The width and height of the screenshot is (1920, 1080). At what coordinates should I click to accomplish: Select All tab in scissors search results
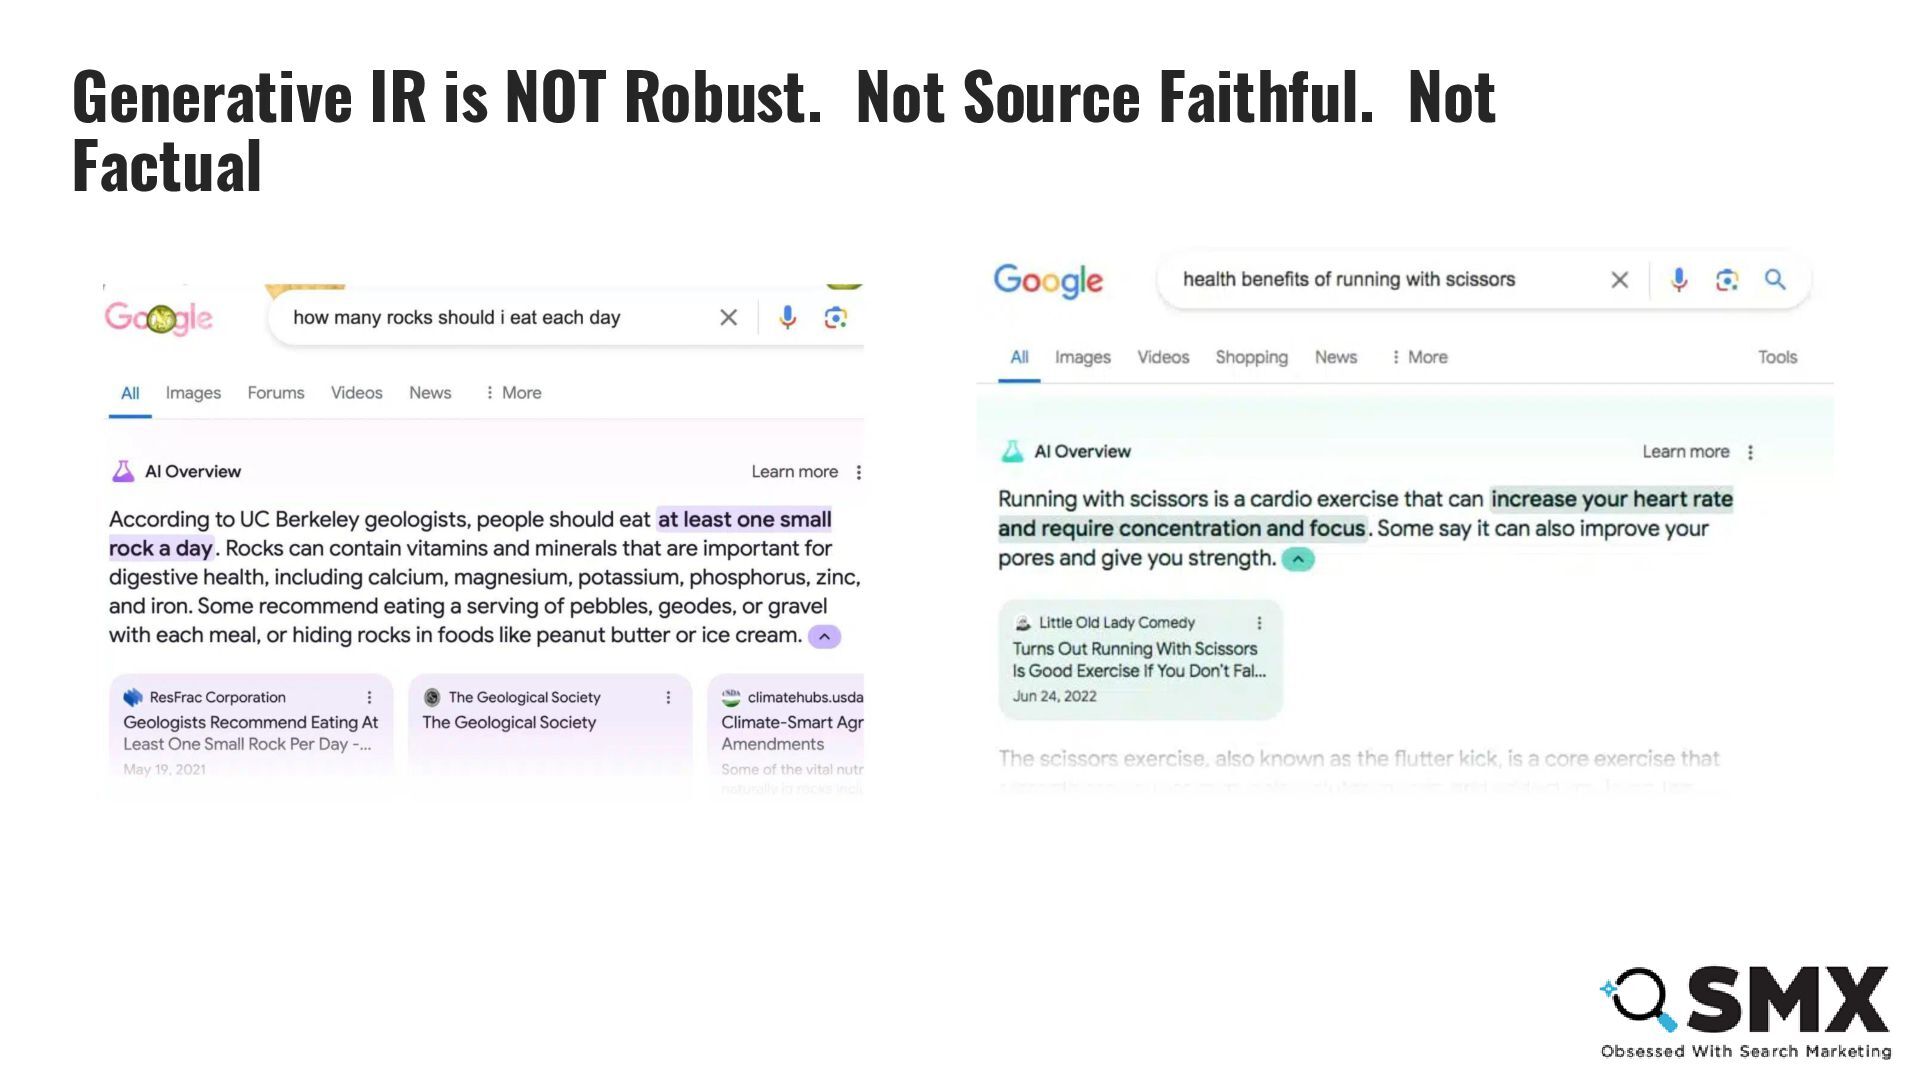(x=1019, y=357)
